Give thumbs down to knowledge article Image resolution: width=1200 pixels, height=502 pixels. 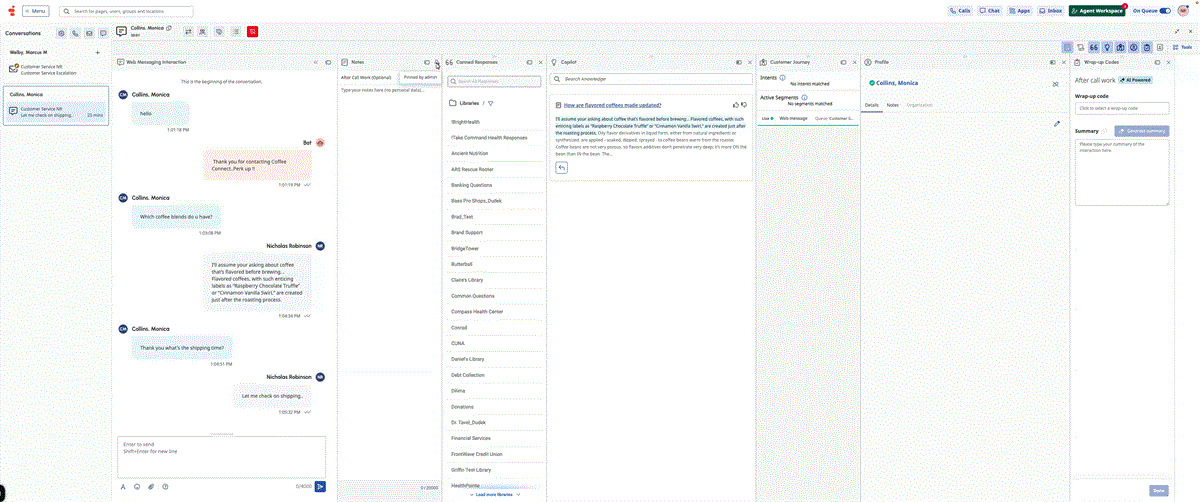tap(744, 105)
